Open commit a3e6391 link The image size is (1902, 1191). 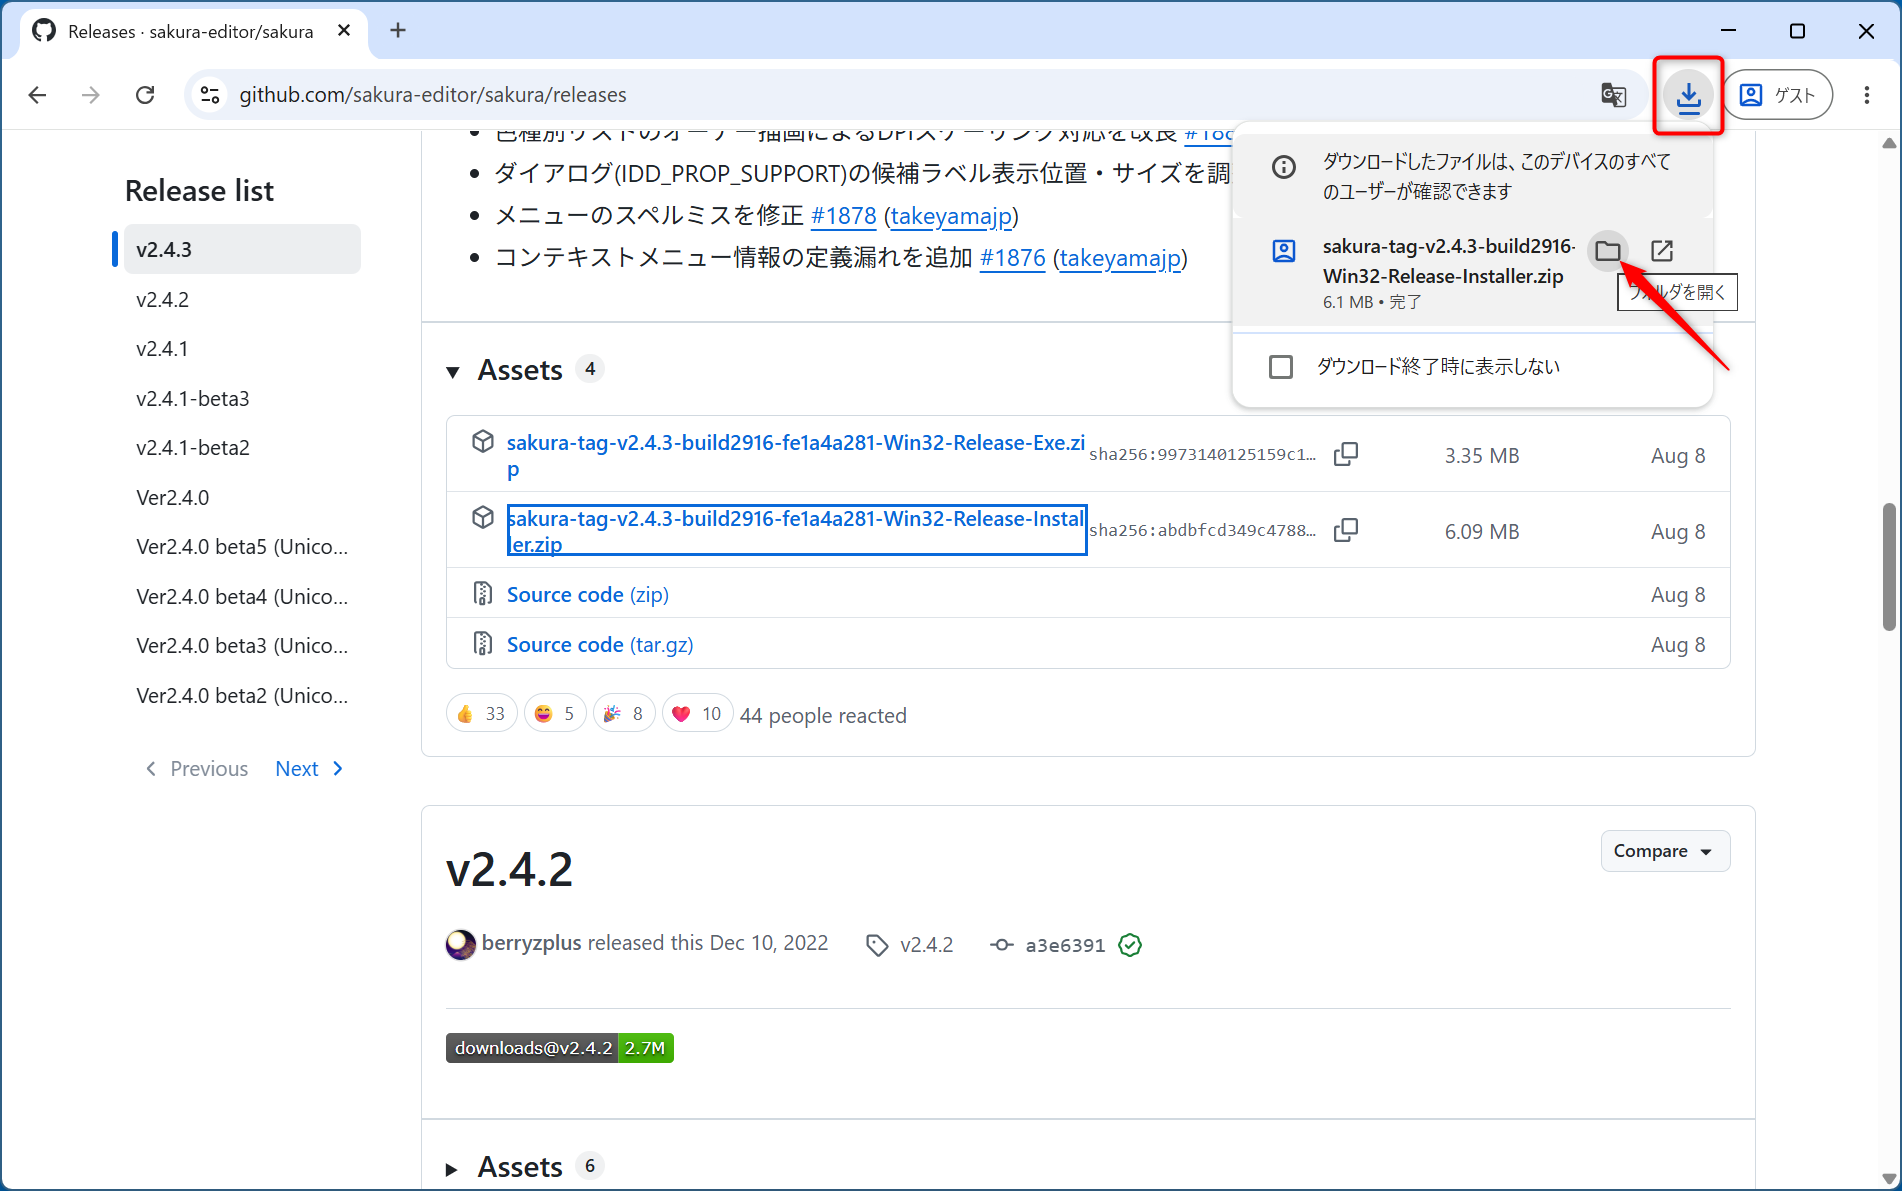(x=1065, y=945)
